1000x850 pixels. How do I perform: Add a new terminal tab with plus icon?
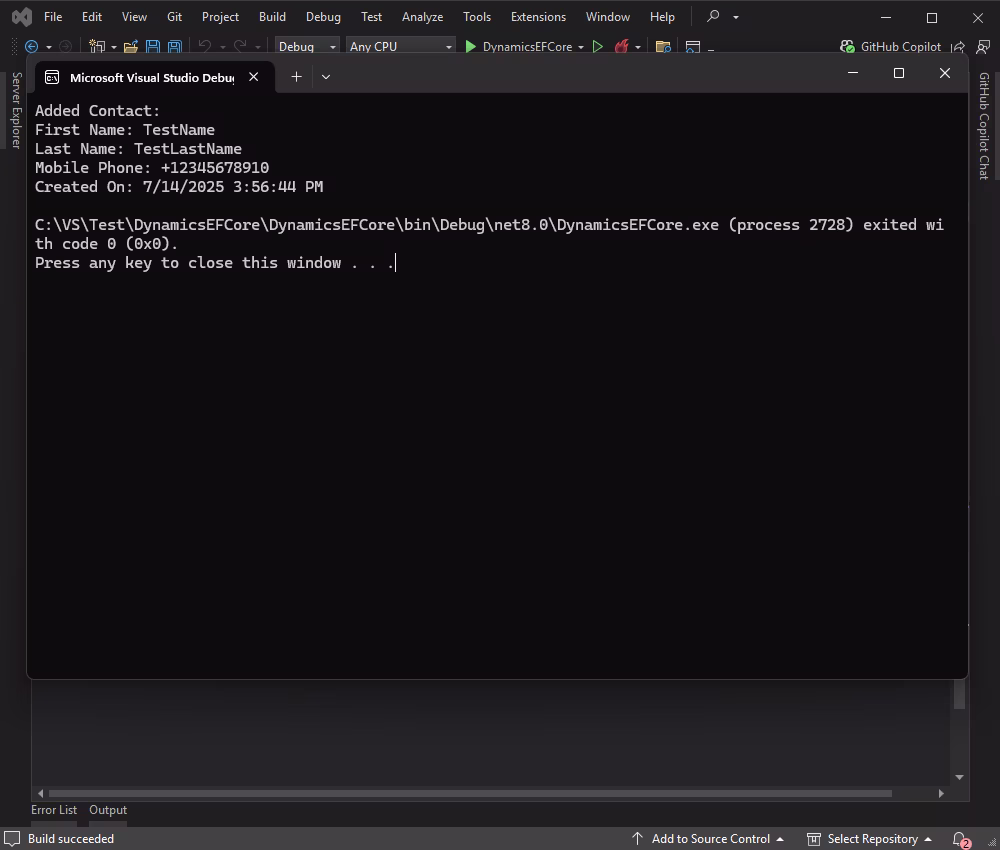[x=297, y=77]
